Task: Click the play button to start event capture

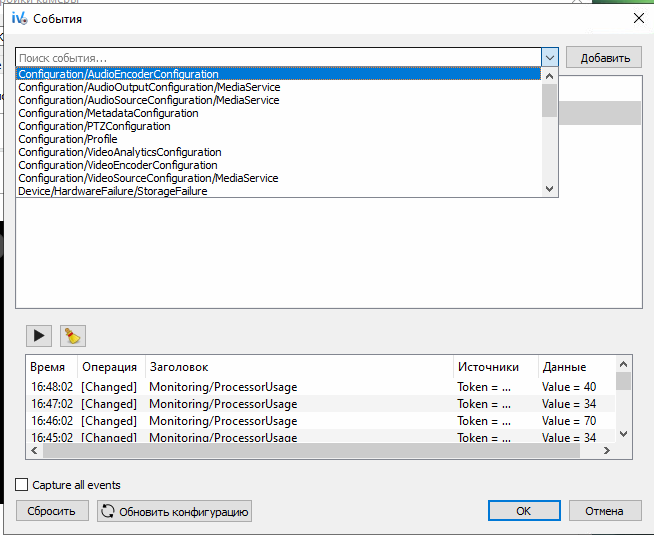Action: coord(39,336)
